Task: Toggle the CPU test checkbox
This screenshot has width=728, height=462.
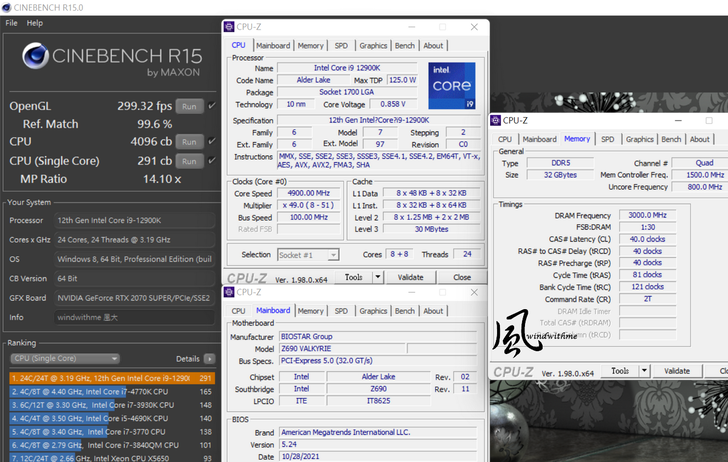Action: (x=212, y=142)
